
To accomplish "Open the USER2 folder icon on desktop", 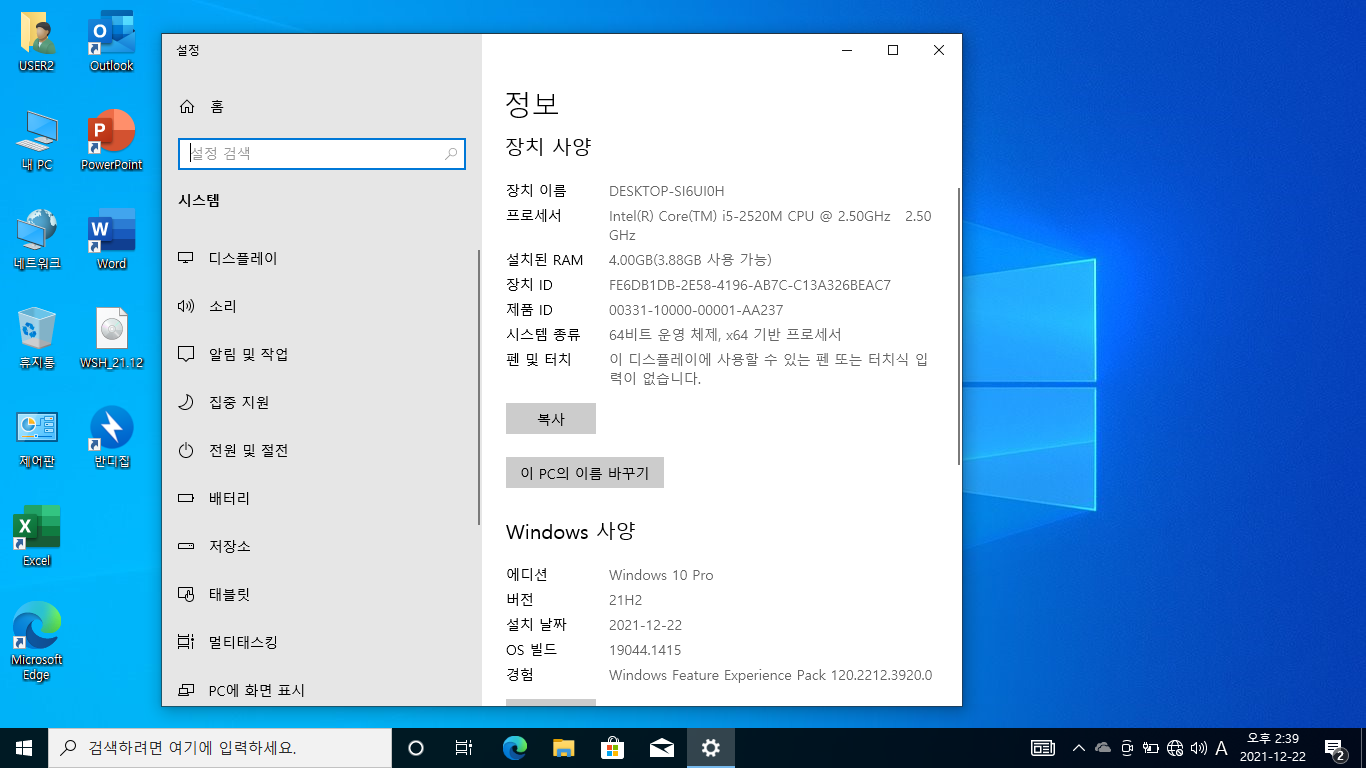I will (x=37, y=43).
